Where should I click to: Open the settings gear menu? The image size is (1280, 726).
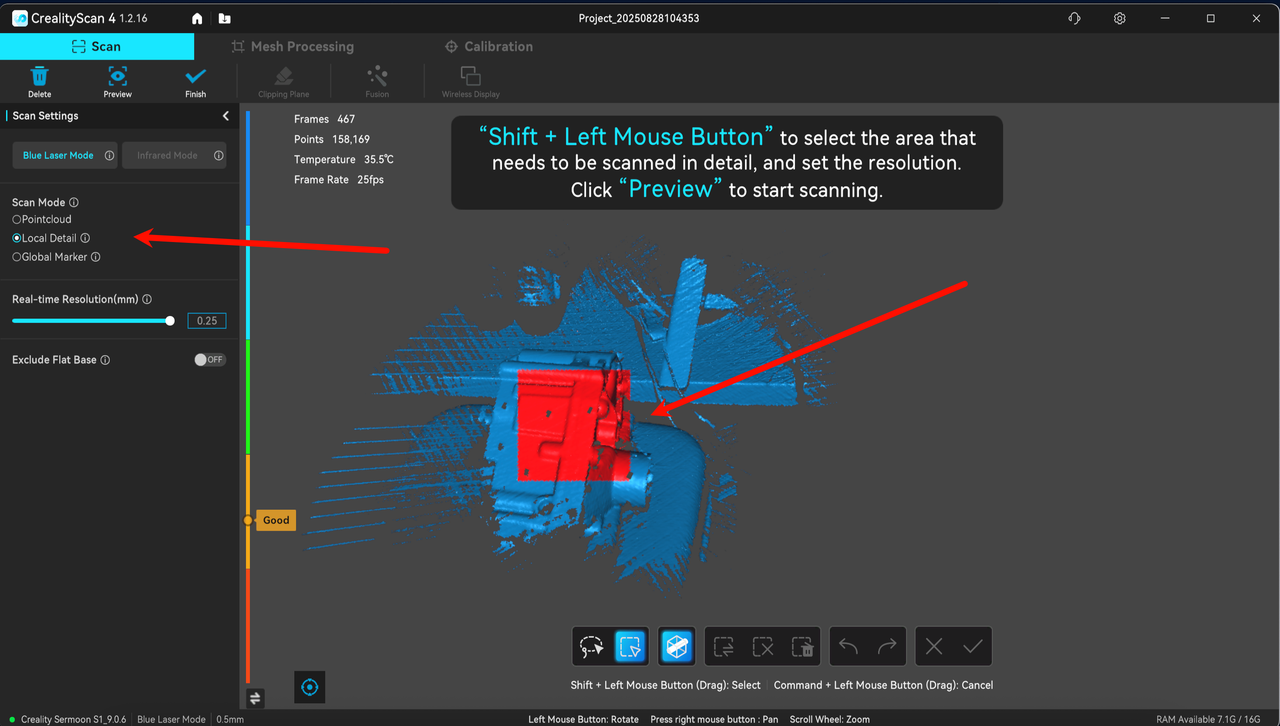[x=1120, y=19]
